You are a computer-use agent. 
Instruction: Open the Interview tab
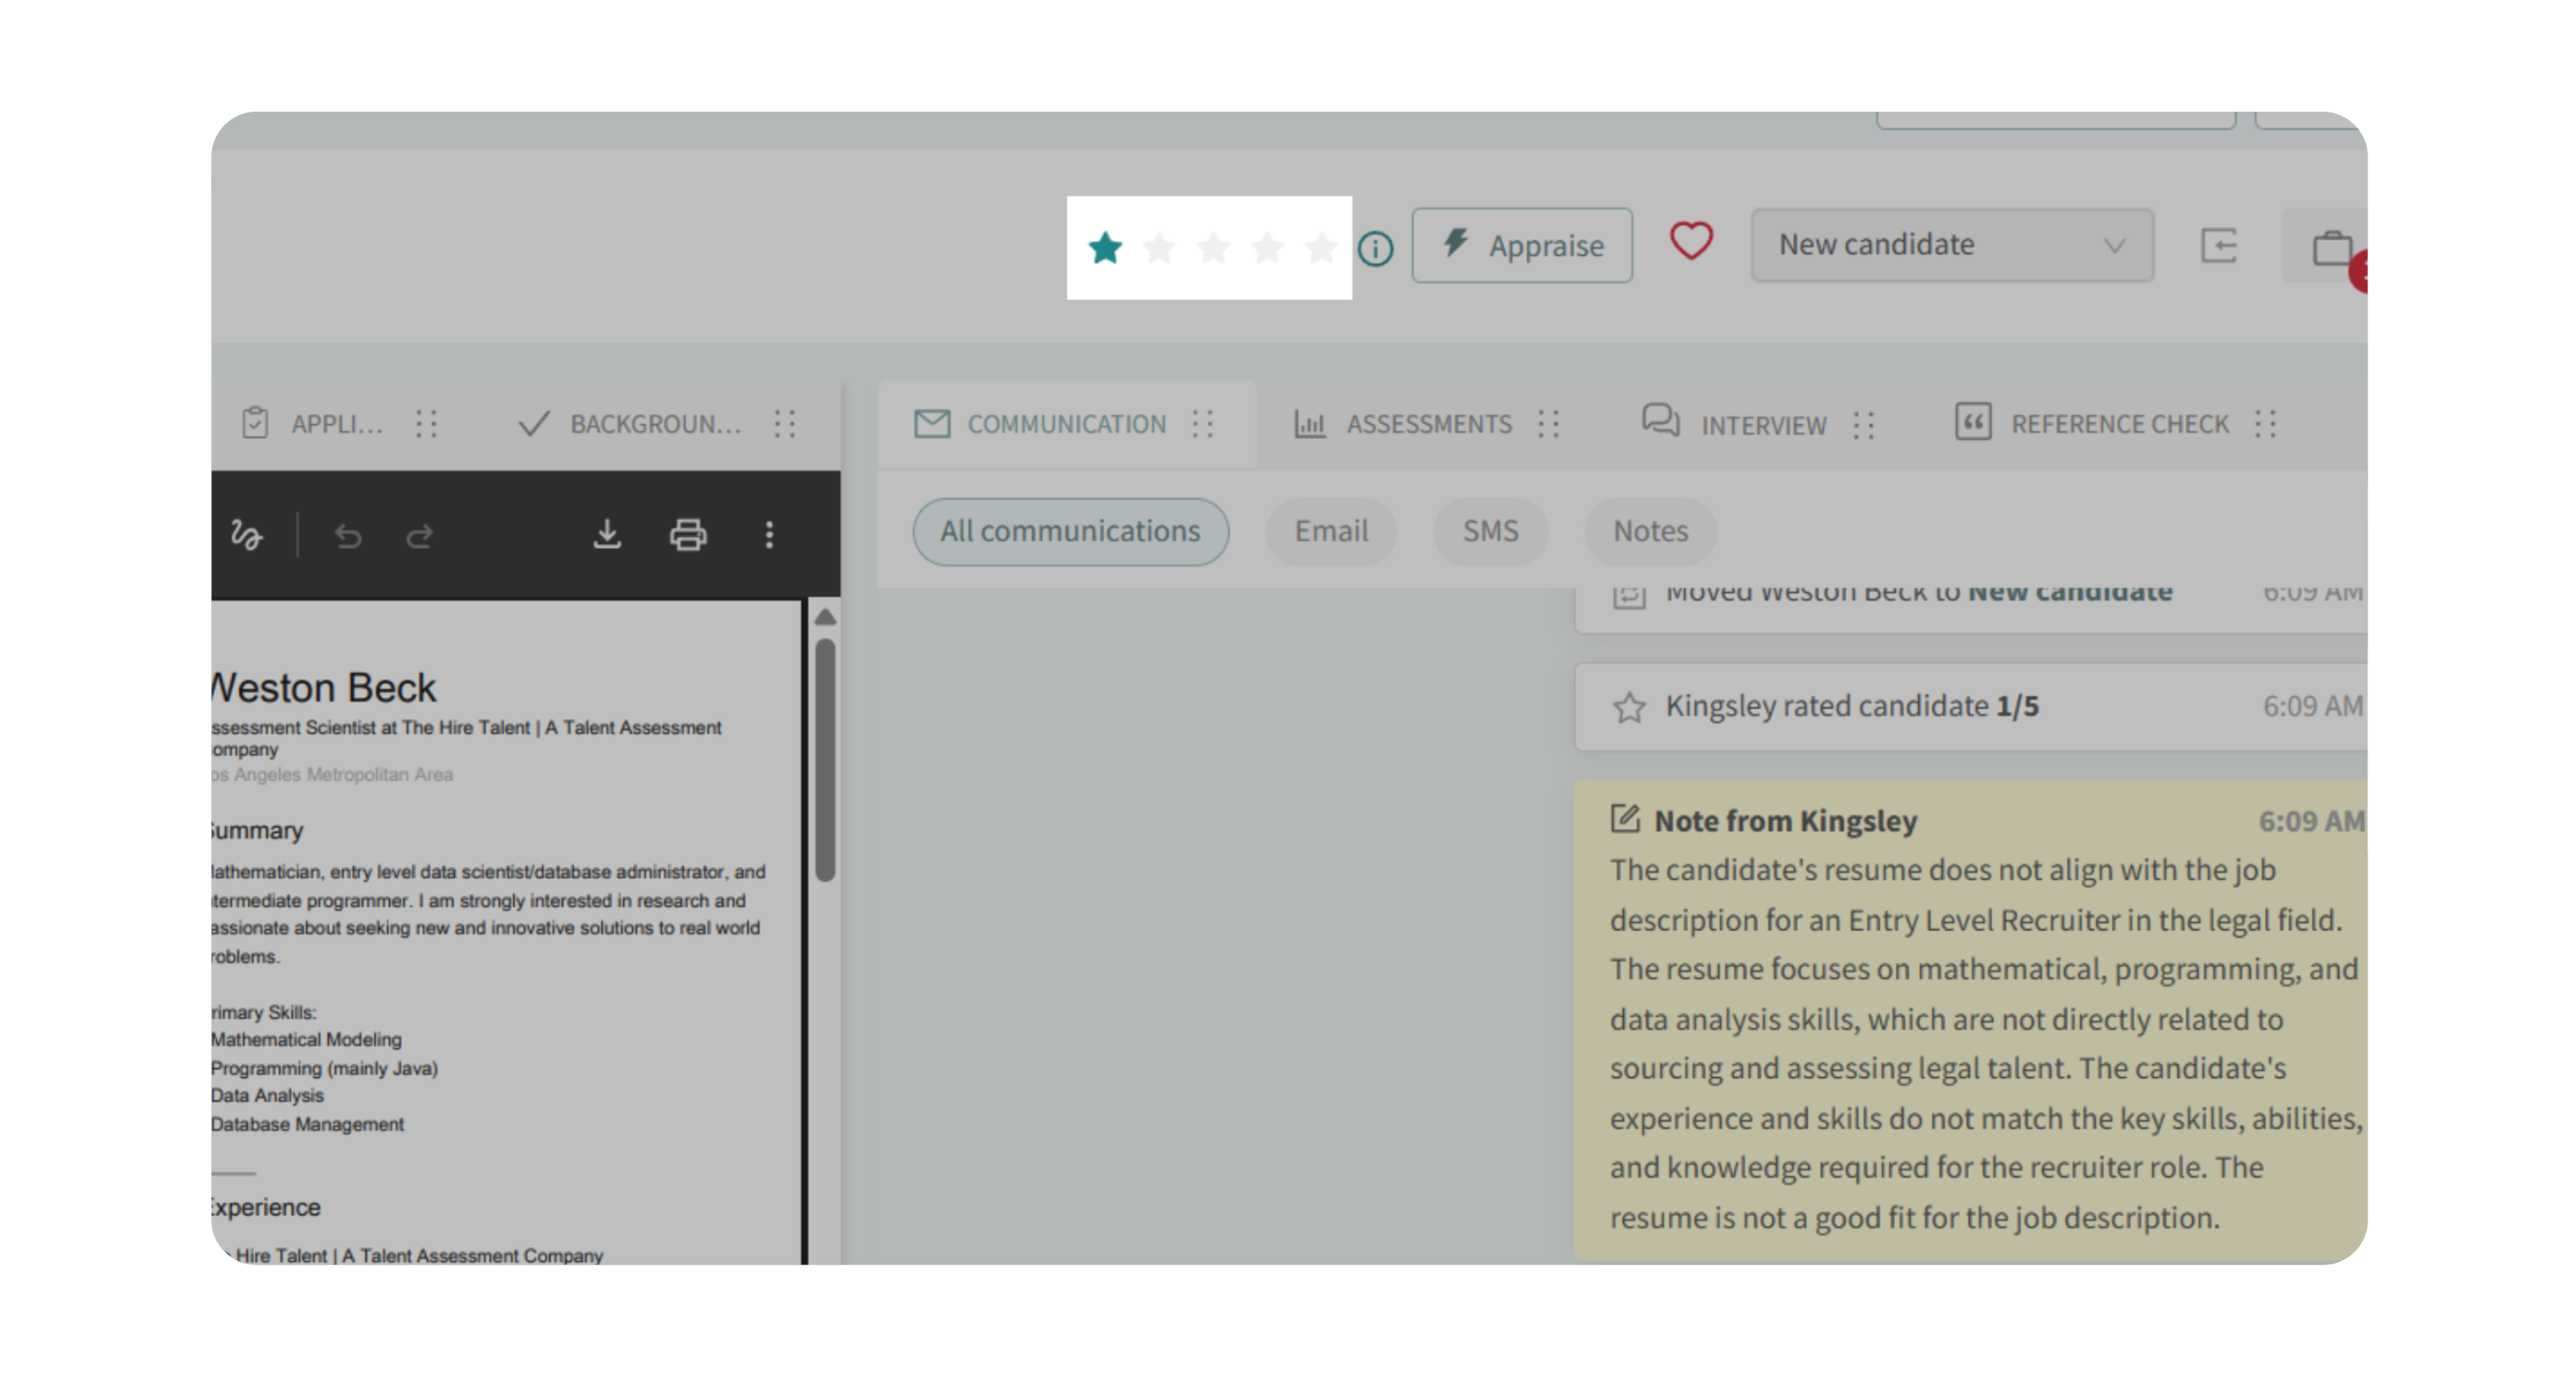(1762, 425)
